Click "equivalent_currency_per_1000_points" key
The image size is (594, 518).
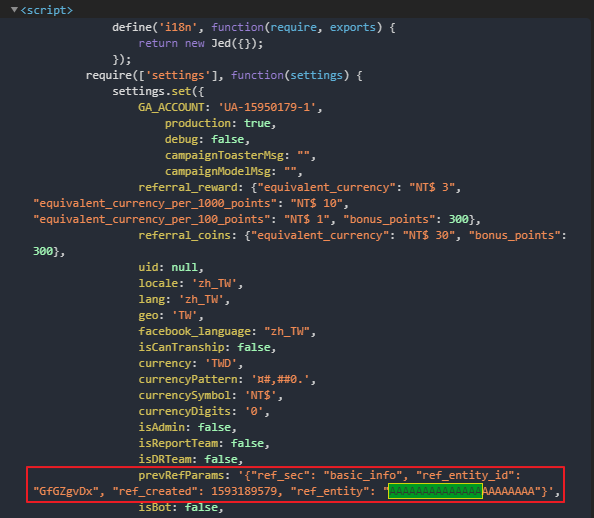tap(155, 203)
